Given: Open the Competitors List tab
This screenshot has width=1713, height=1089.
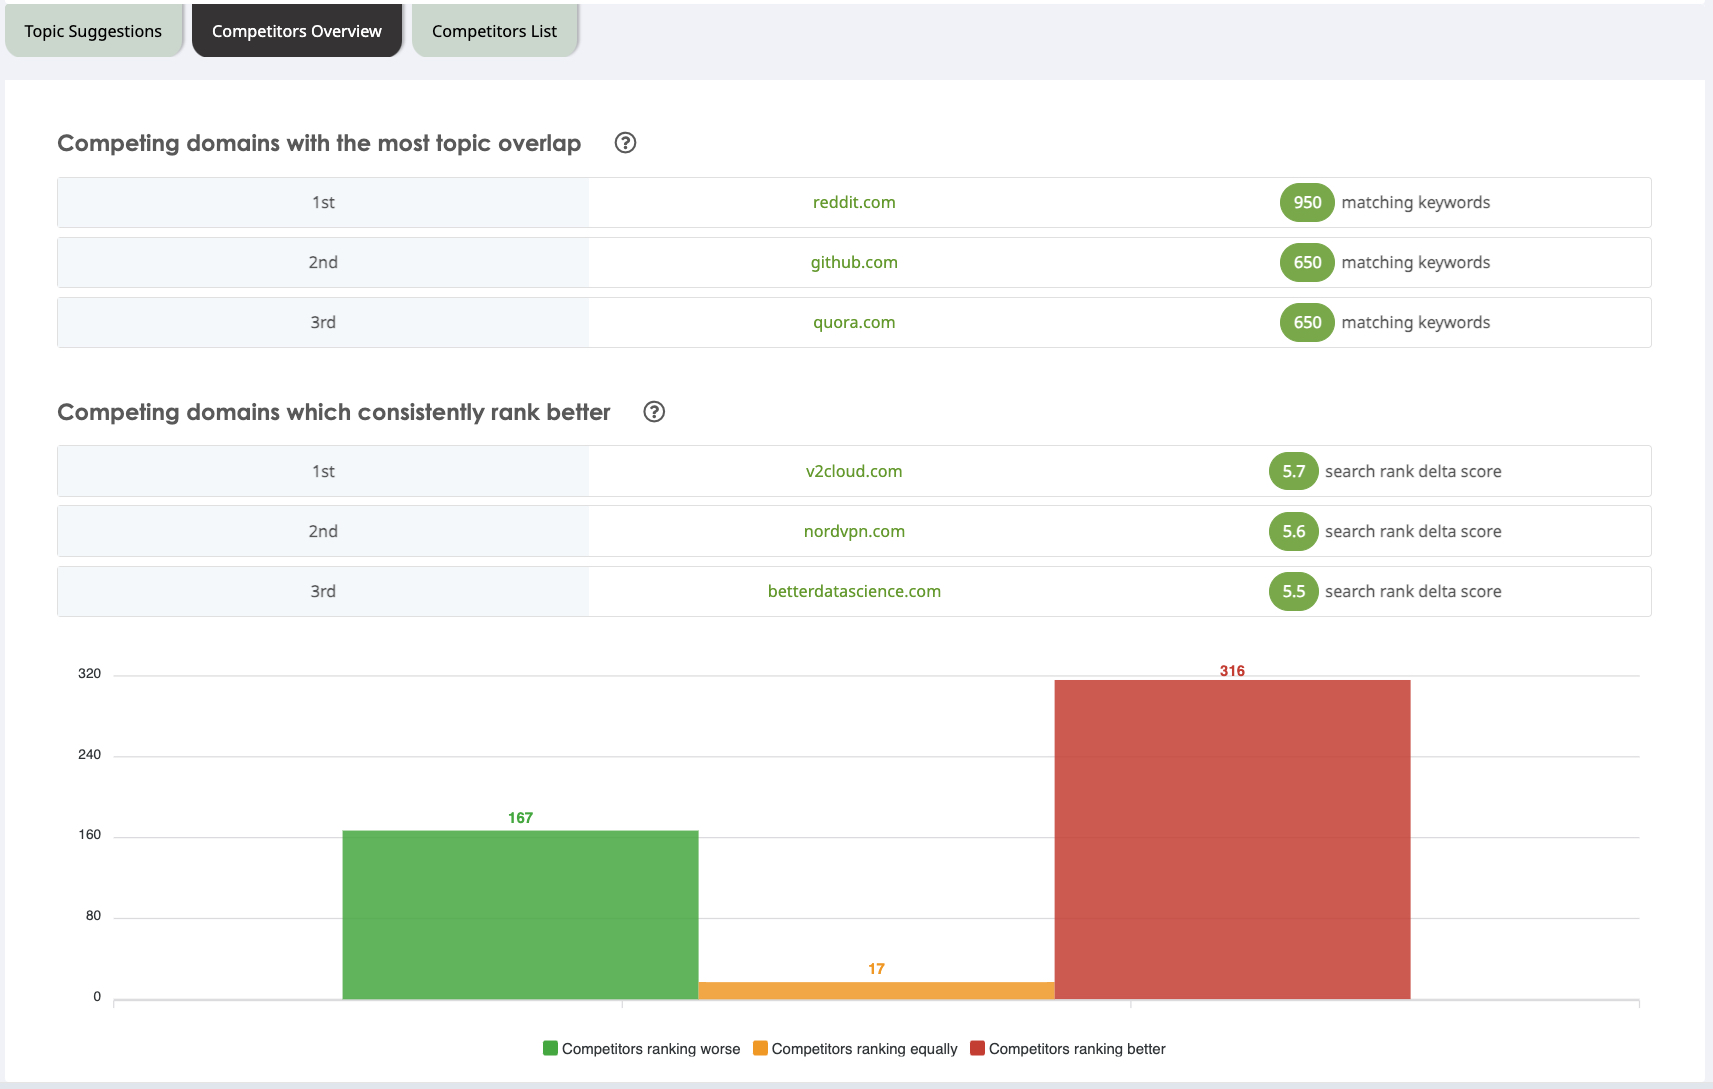Looking at the screenshot, I should click(x=495, y=31).
